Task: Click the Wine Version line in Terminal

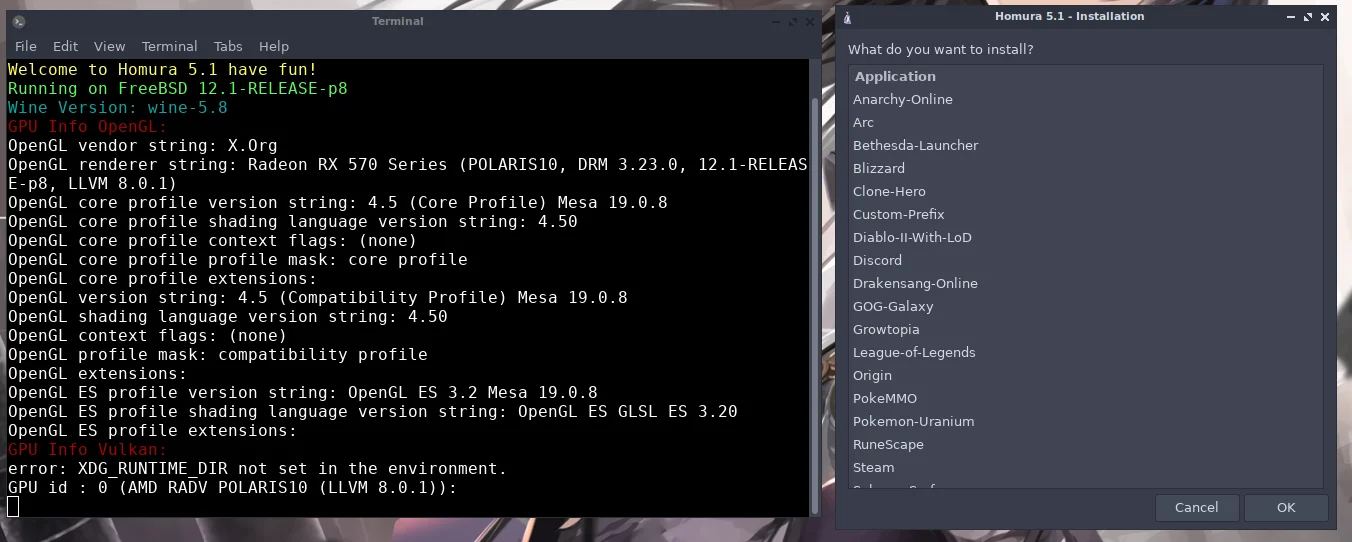Action: [118, 107]
